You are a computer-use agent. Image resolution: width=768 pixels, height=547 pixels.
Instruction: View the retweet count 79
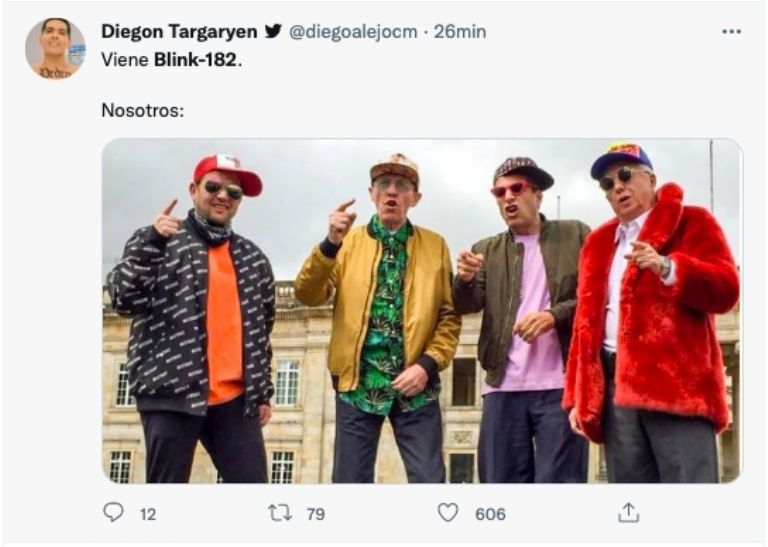[x=316, y=514]
